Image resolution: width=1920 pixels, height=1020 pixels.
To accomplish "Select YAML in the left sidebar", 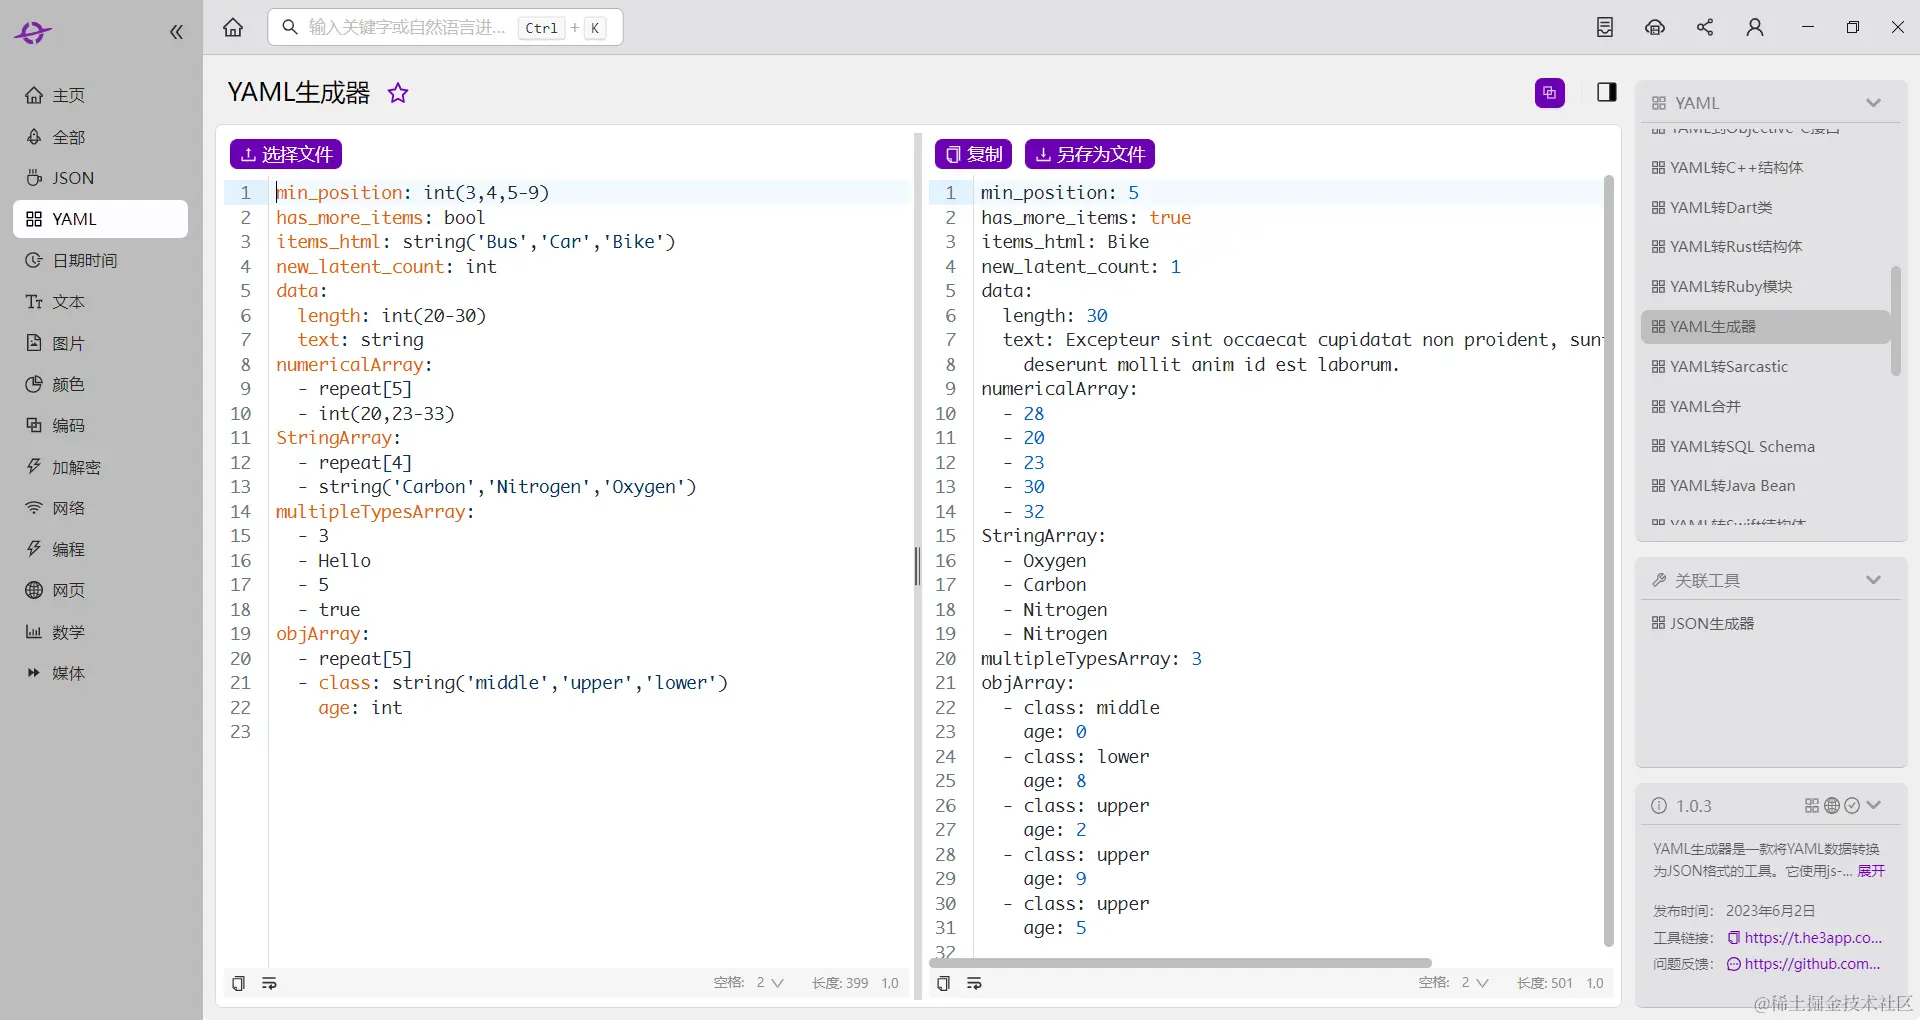I will [100, 219].
